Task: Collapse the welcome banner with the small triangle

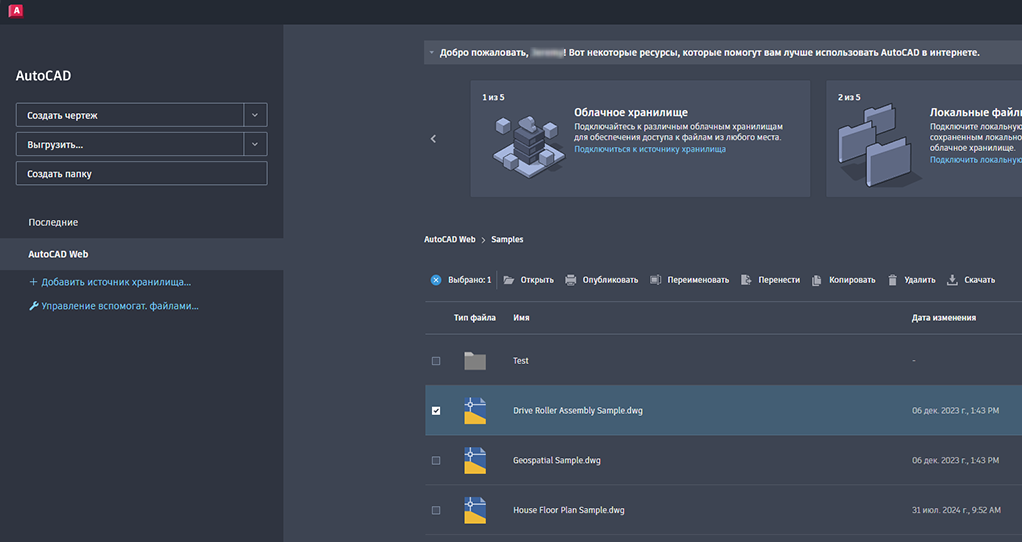Action: [431, 53]
